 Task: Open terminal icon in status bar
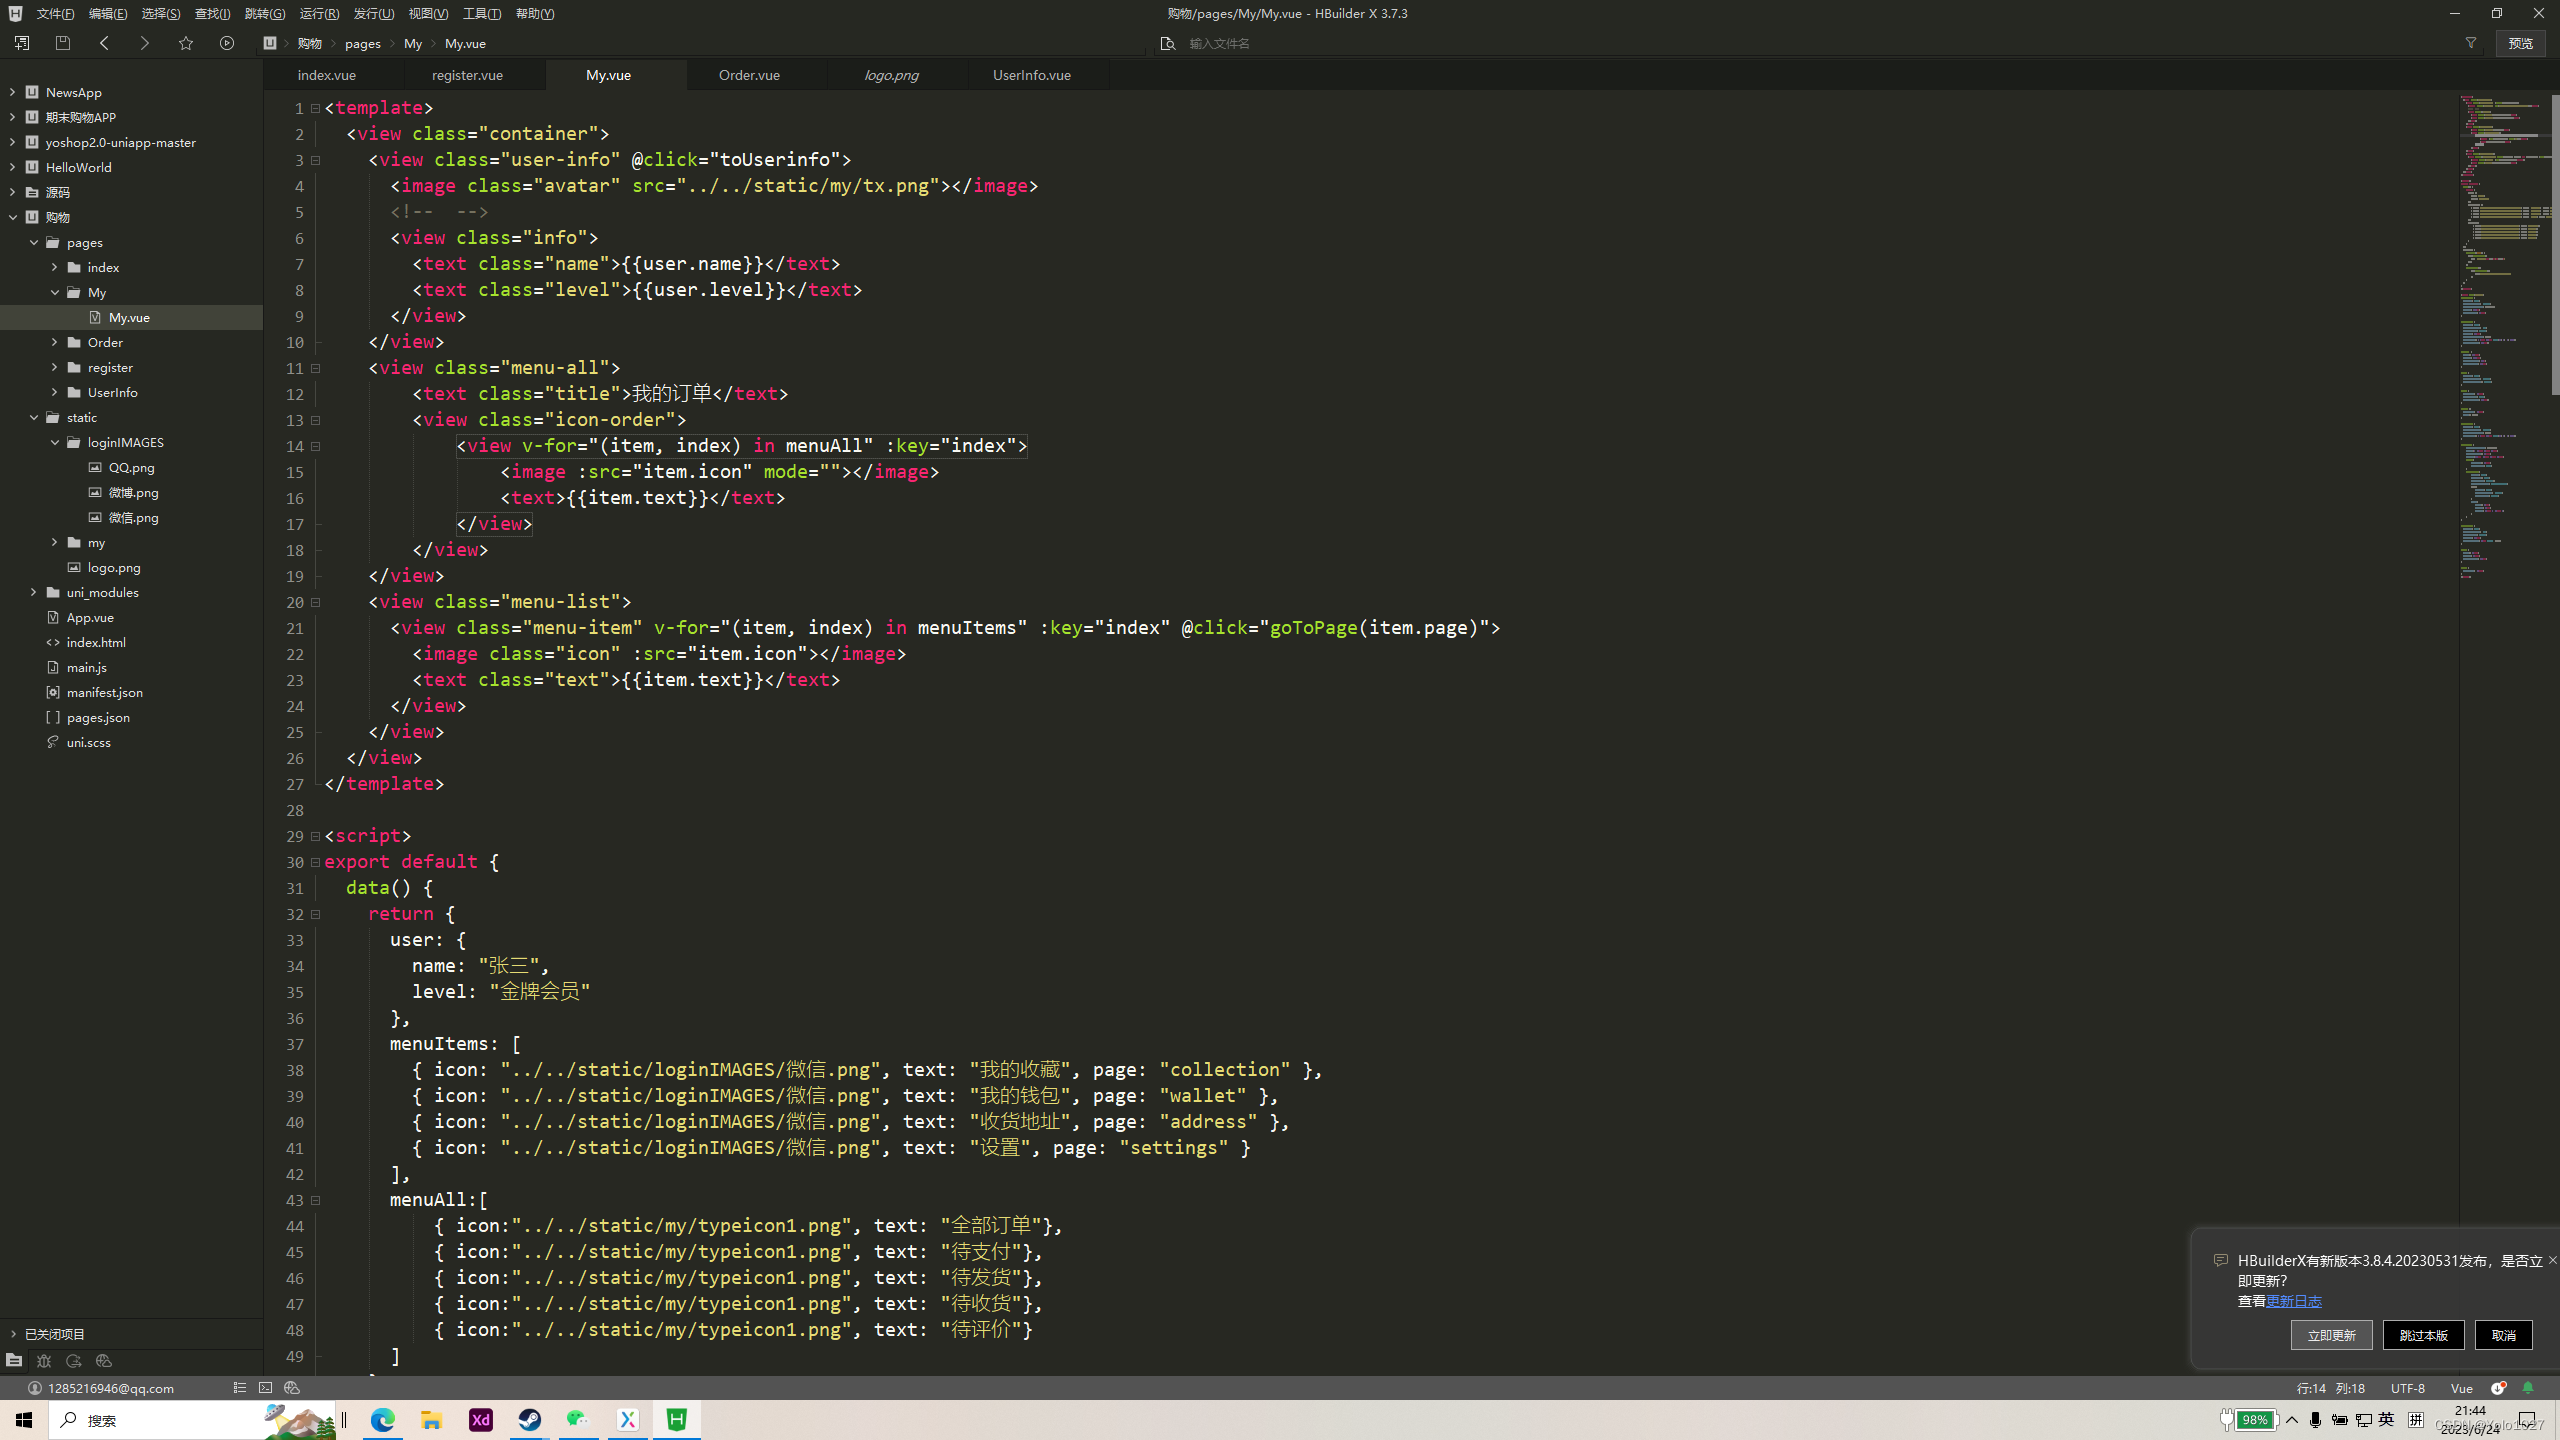(x=265, y=1388)
